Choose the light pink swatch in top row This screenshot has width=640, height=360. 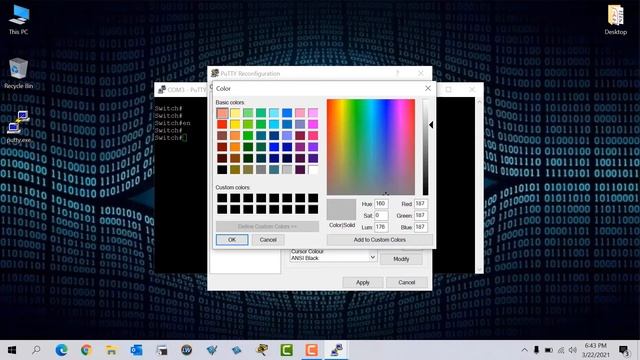click(x=300, y=113)
